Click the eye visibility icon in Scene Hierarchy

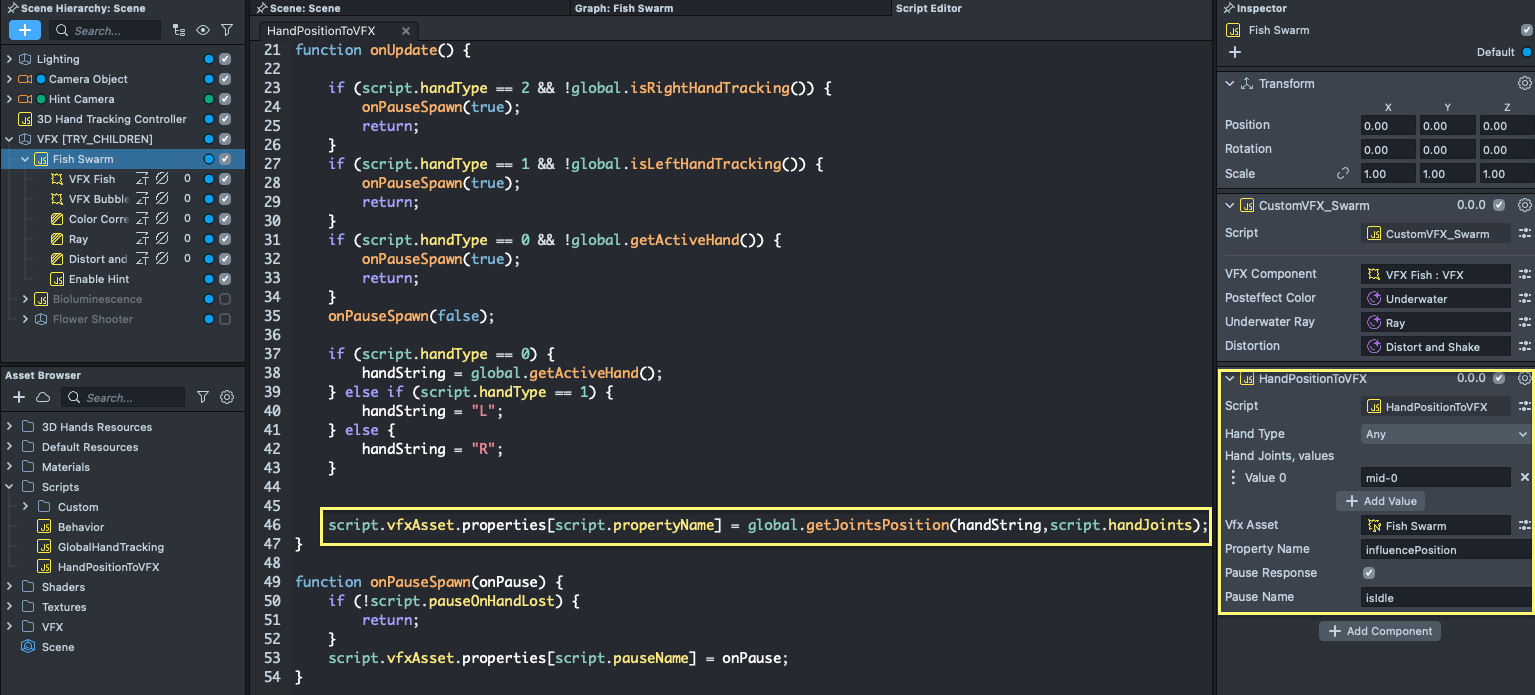[x=203, y=30]
